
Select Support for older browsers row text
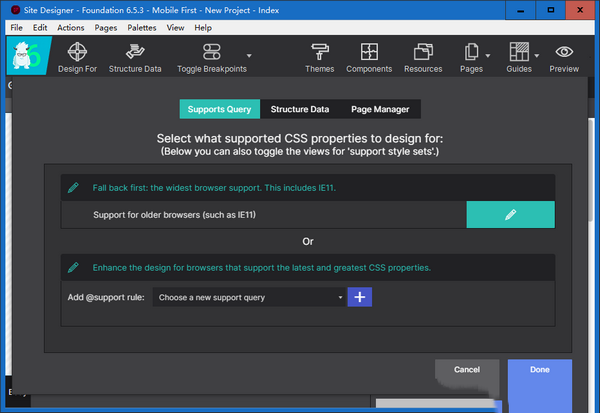coord(174,215)
